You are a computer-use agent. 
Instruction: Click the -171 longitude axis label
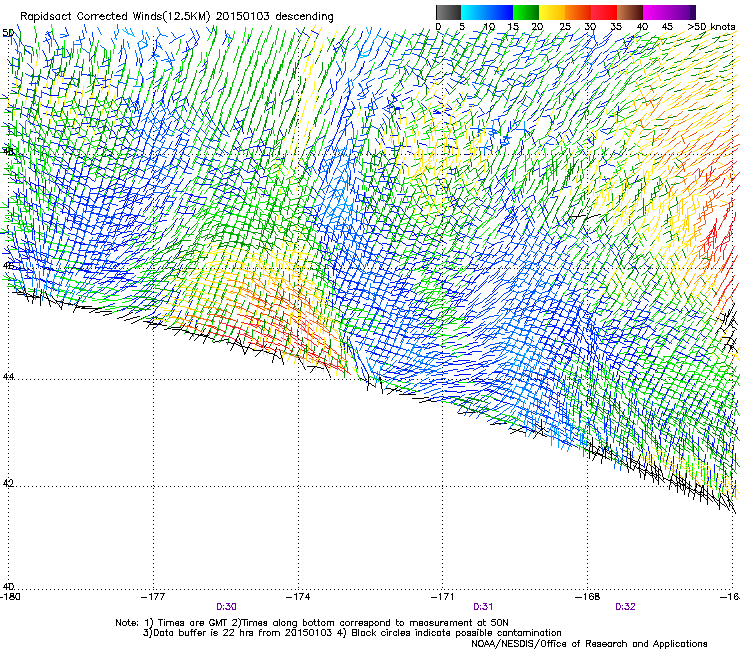coord(443,597)
